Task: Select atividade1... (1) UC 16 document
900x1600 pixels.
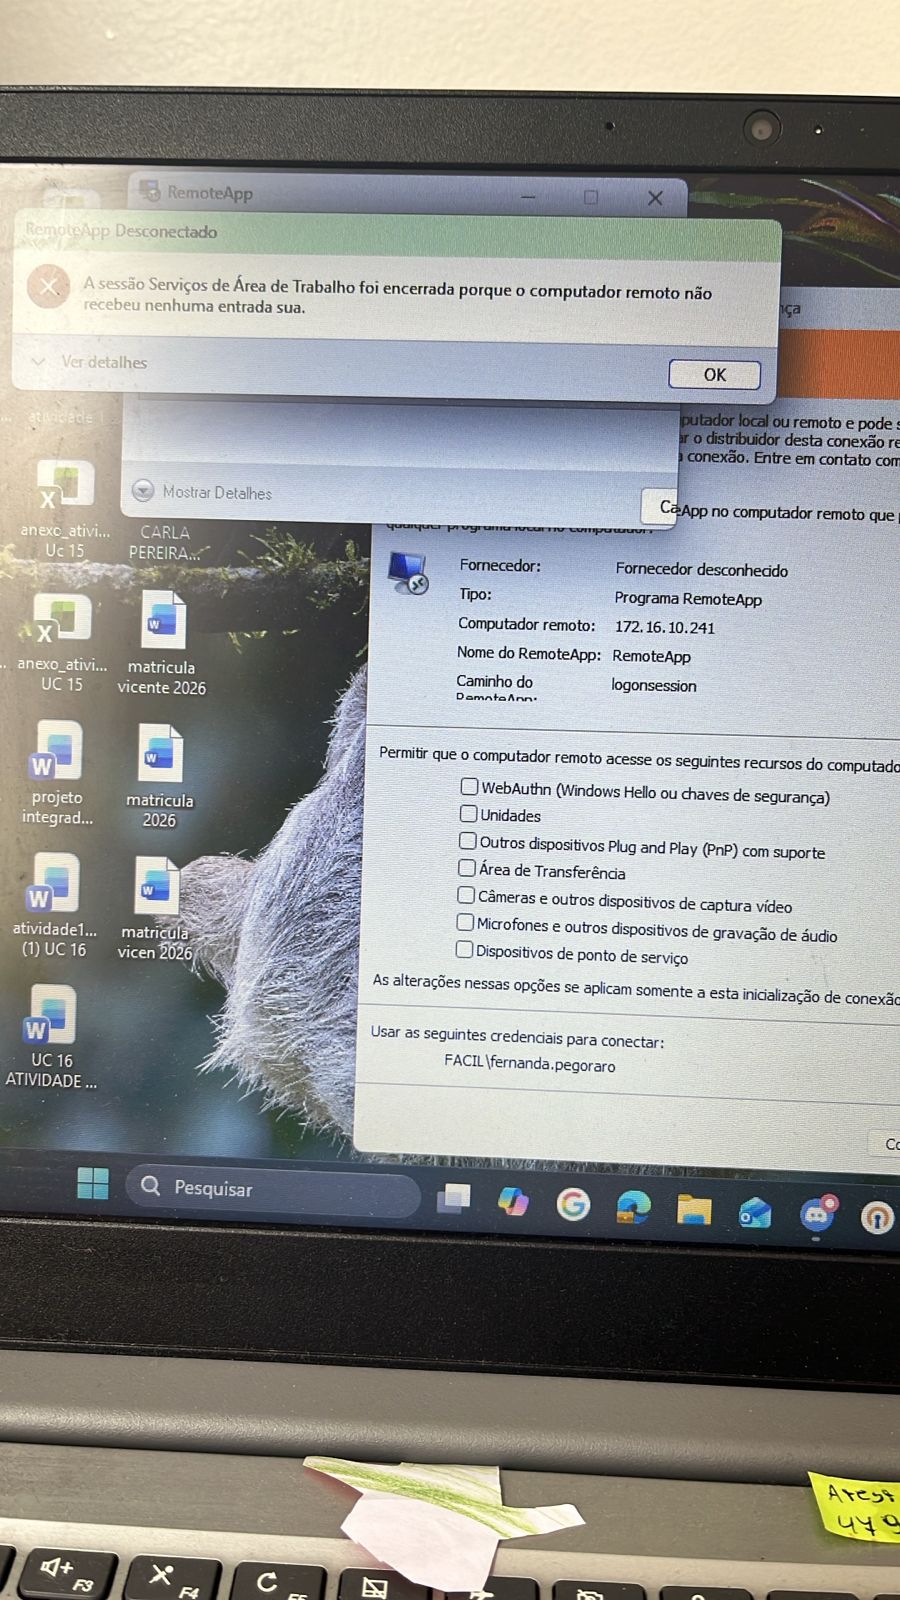Action: coord(54,905)
